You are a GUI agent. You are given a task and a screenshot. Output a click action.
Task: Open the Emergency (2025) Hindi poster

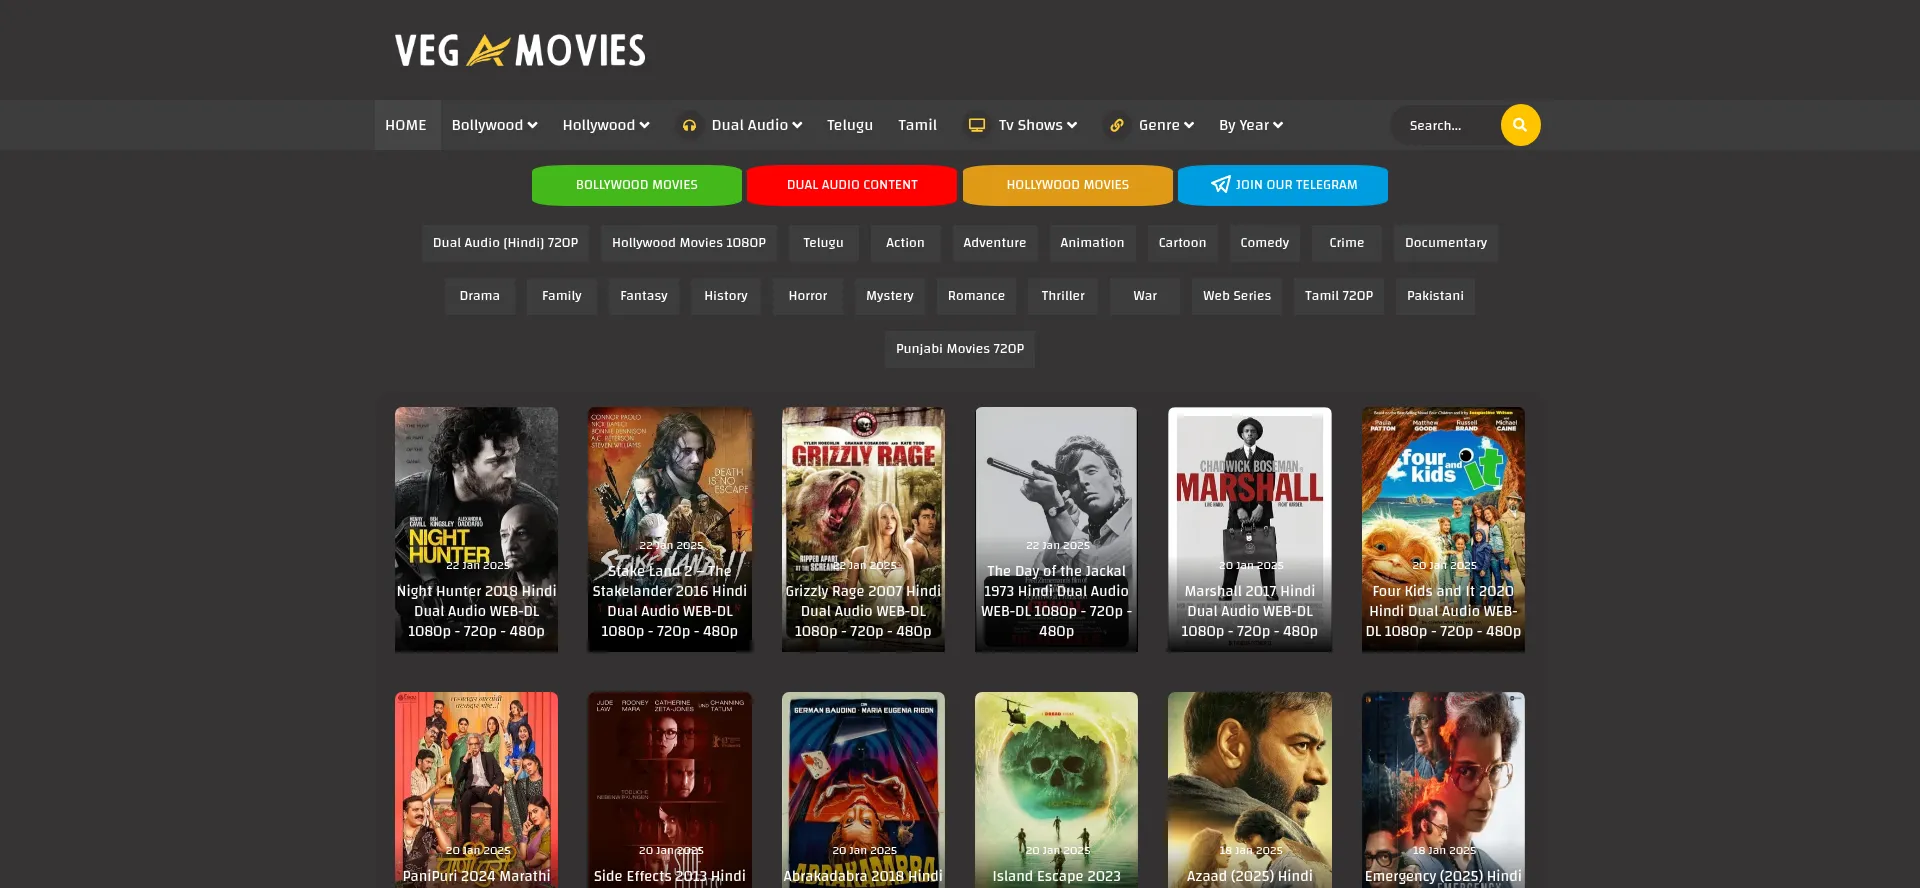point(1443,790)
